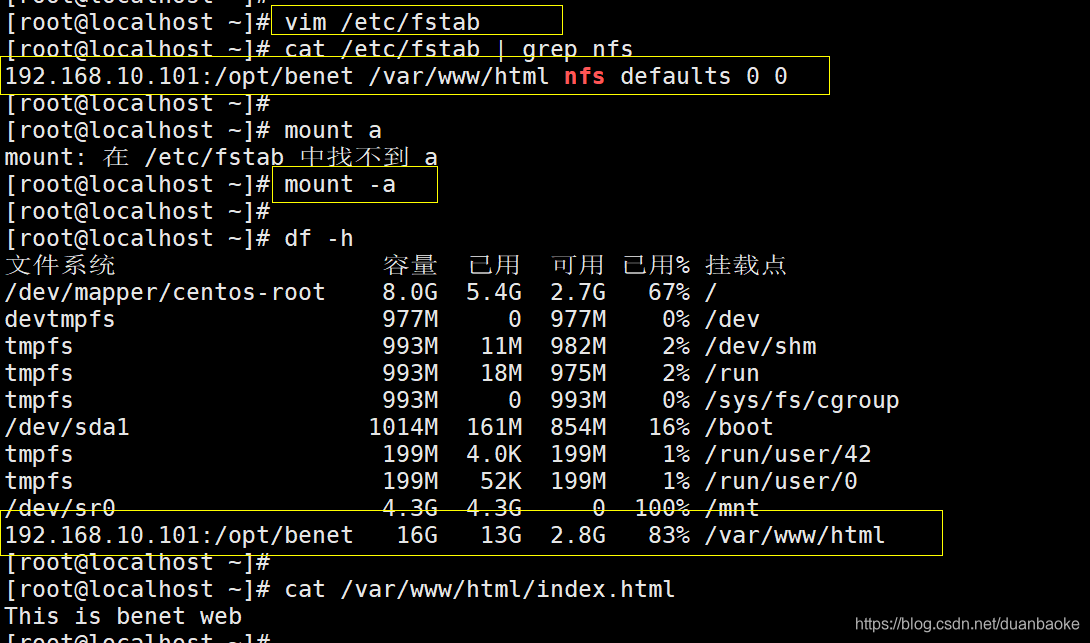Click the '5.4G' used value
Viewport: 1090px width, 643px height.
click(494, 292)
